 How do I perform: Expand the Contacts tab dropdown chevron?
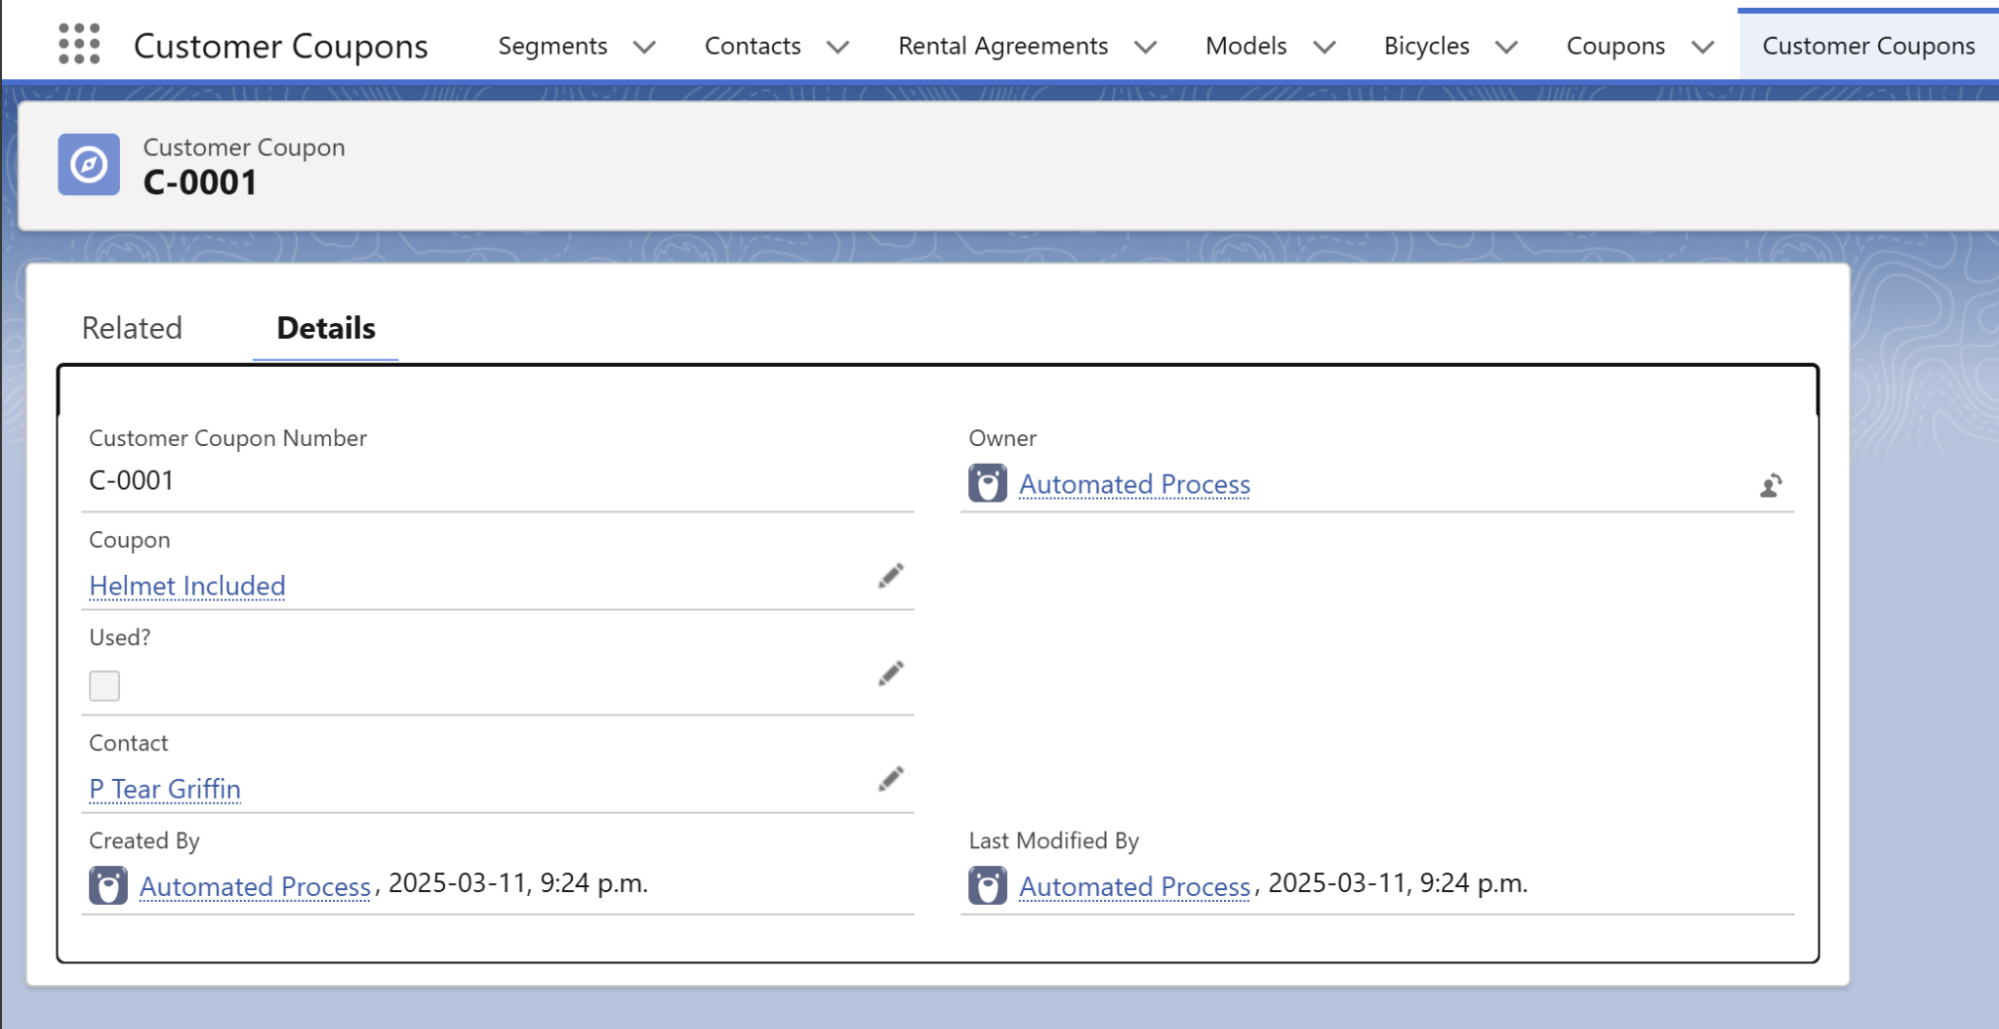tap(838, 47)
